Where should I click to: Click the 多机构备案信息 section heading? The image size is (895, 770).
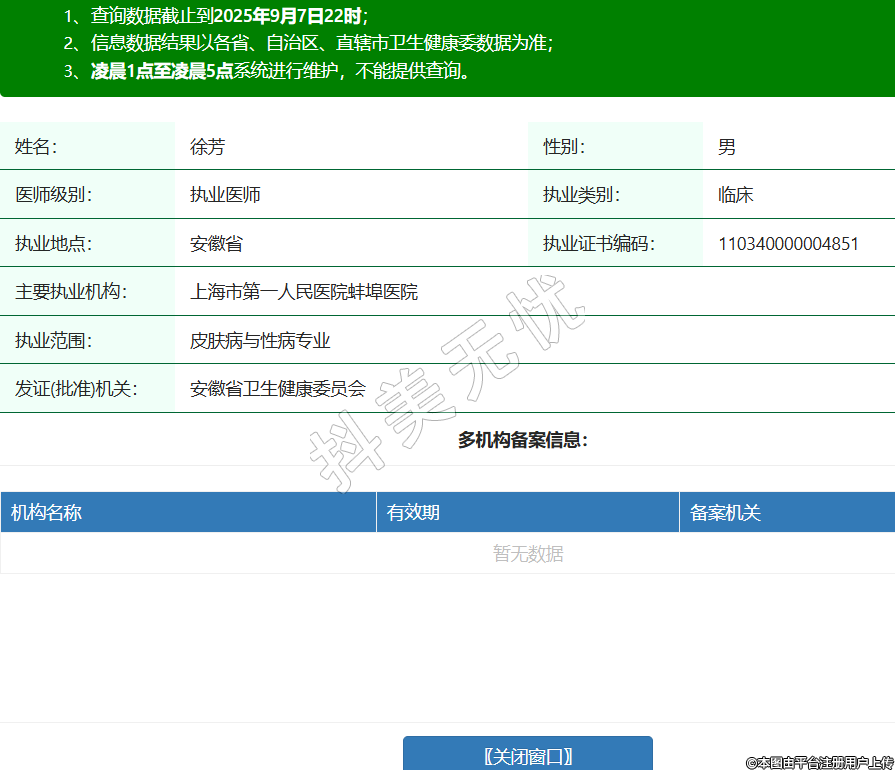[523, 440]
